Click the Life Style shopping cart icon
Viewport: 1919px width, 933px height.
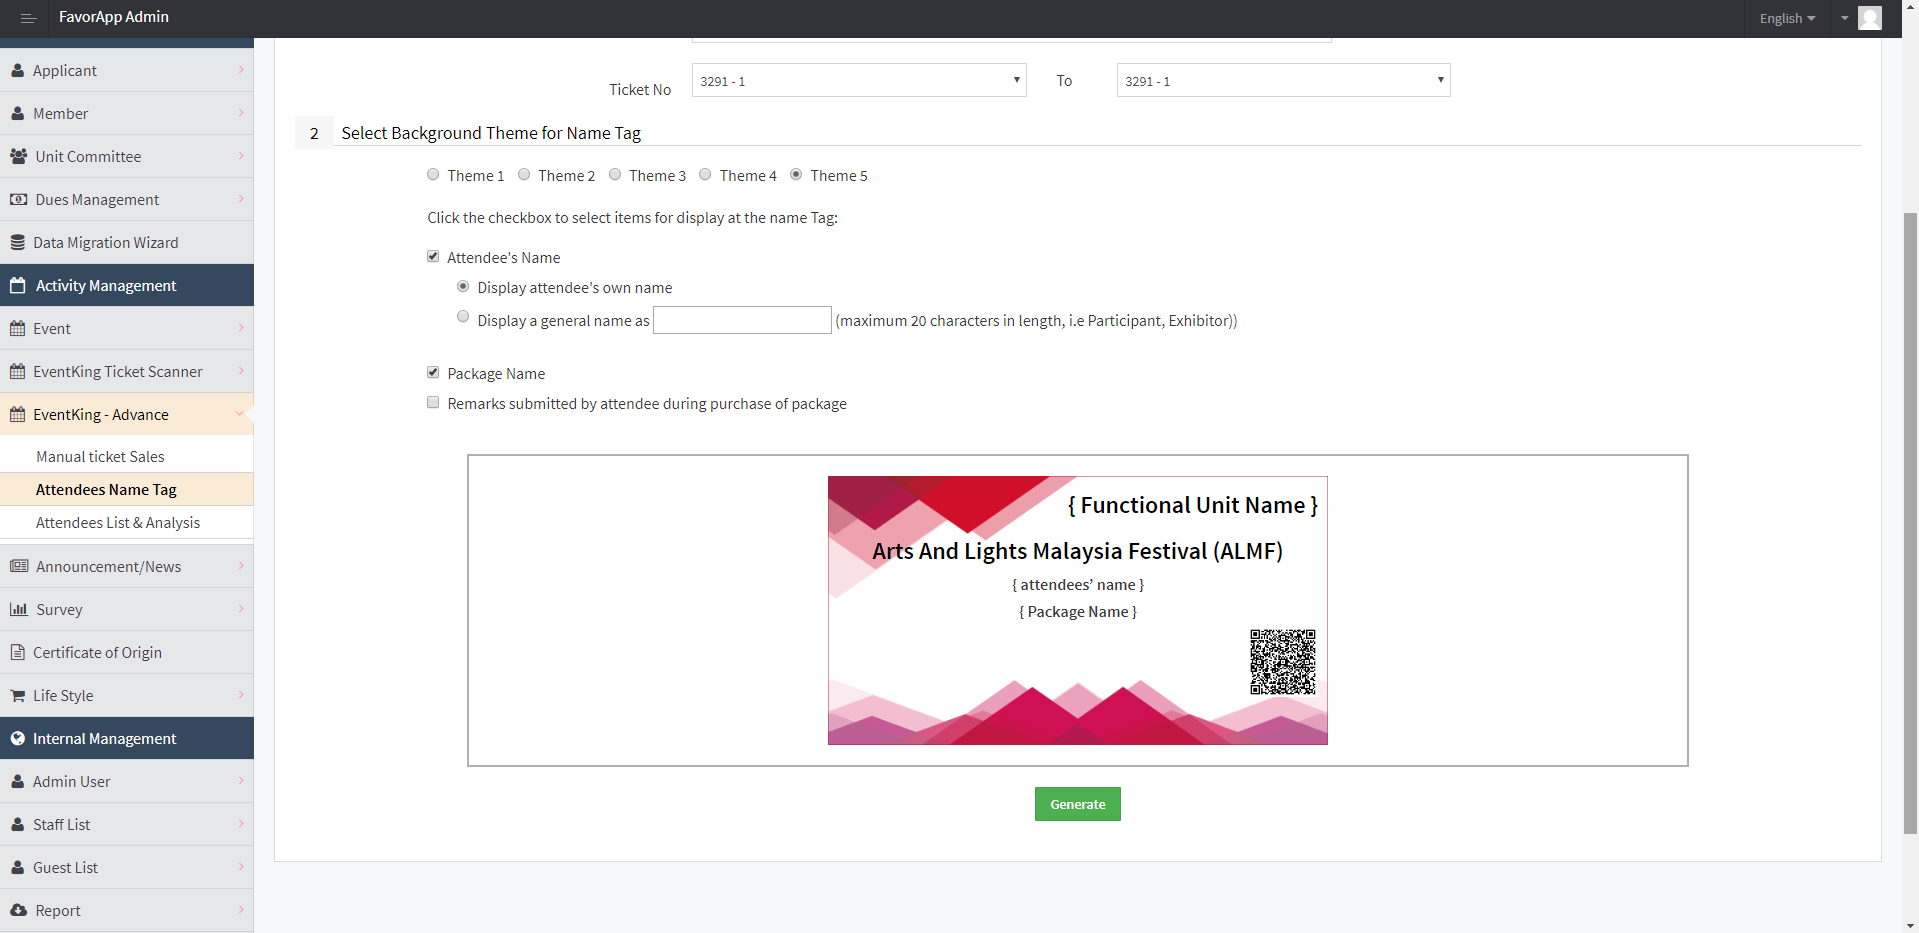click(x=18, y=695)
